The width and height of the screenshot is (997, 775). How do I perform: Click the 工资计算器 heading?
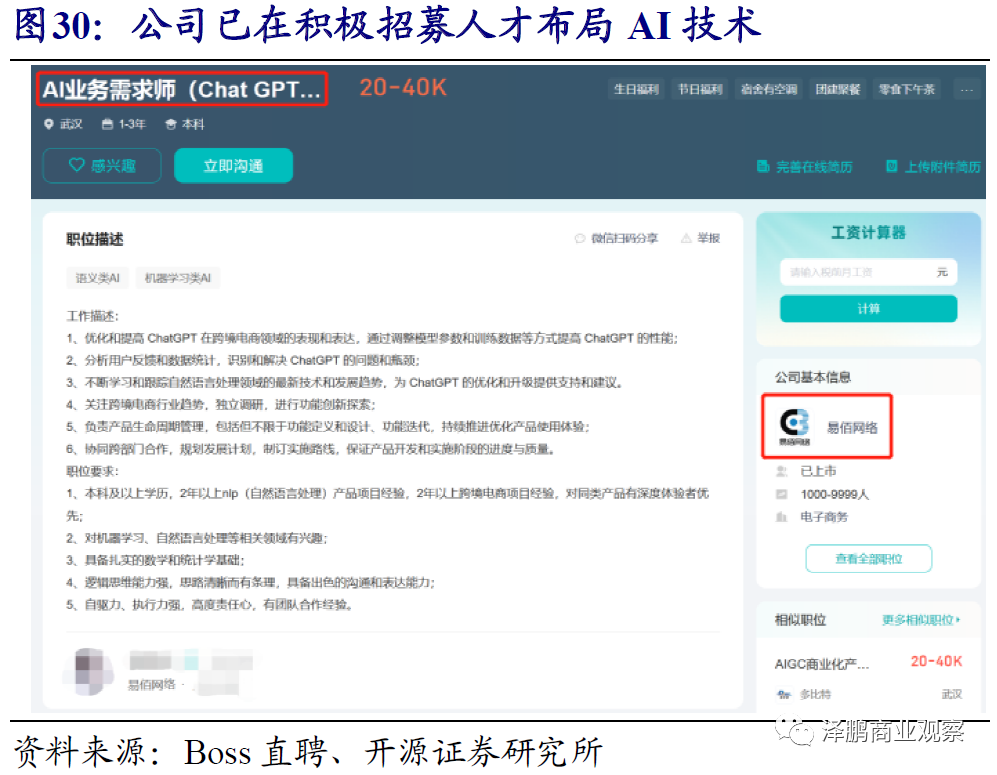(x=869, y=233)
